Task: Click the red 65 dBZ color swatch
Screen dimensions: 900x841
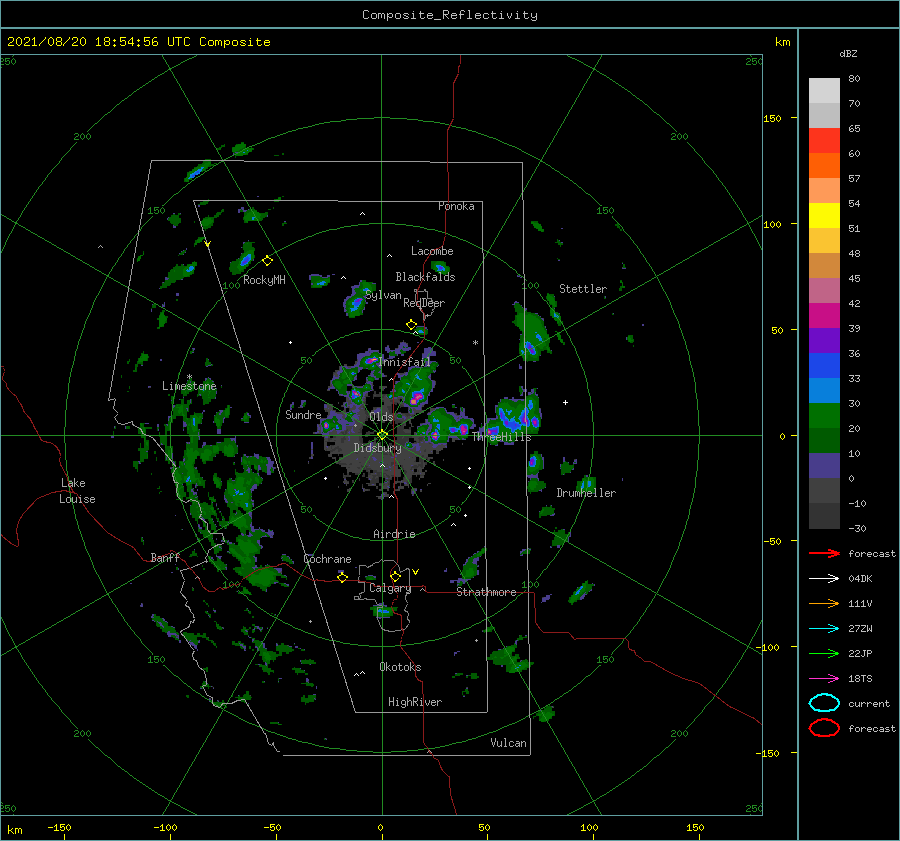Action: [824, 140]
